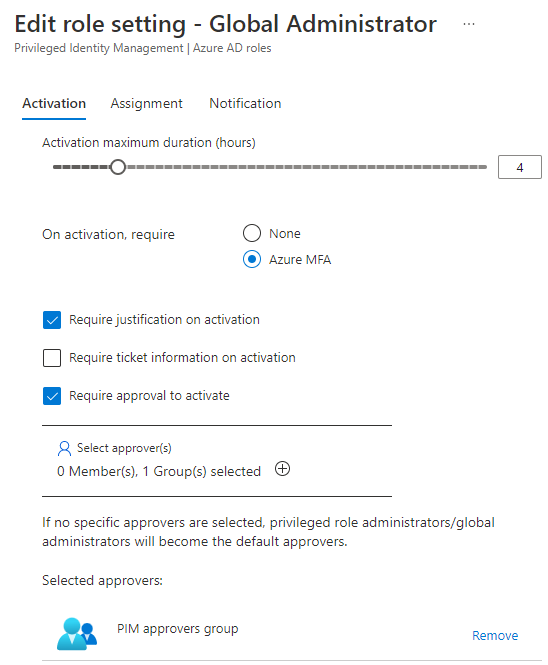This screenshot has width=548, height=665.
Task: Click the Privileged Identity Management breadcrumb text
Action: (99, 48)
